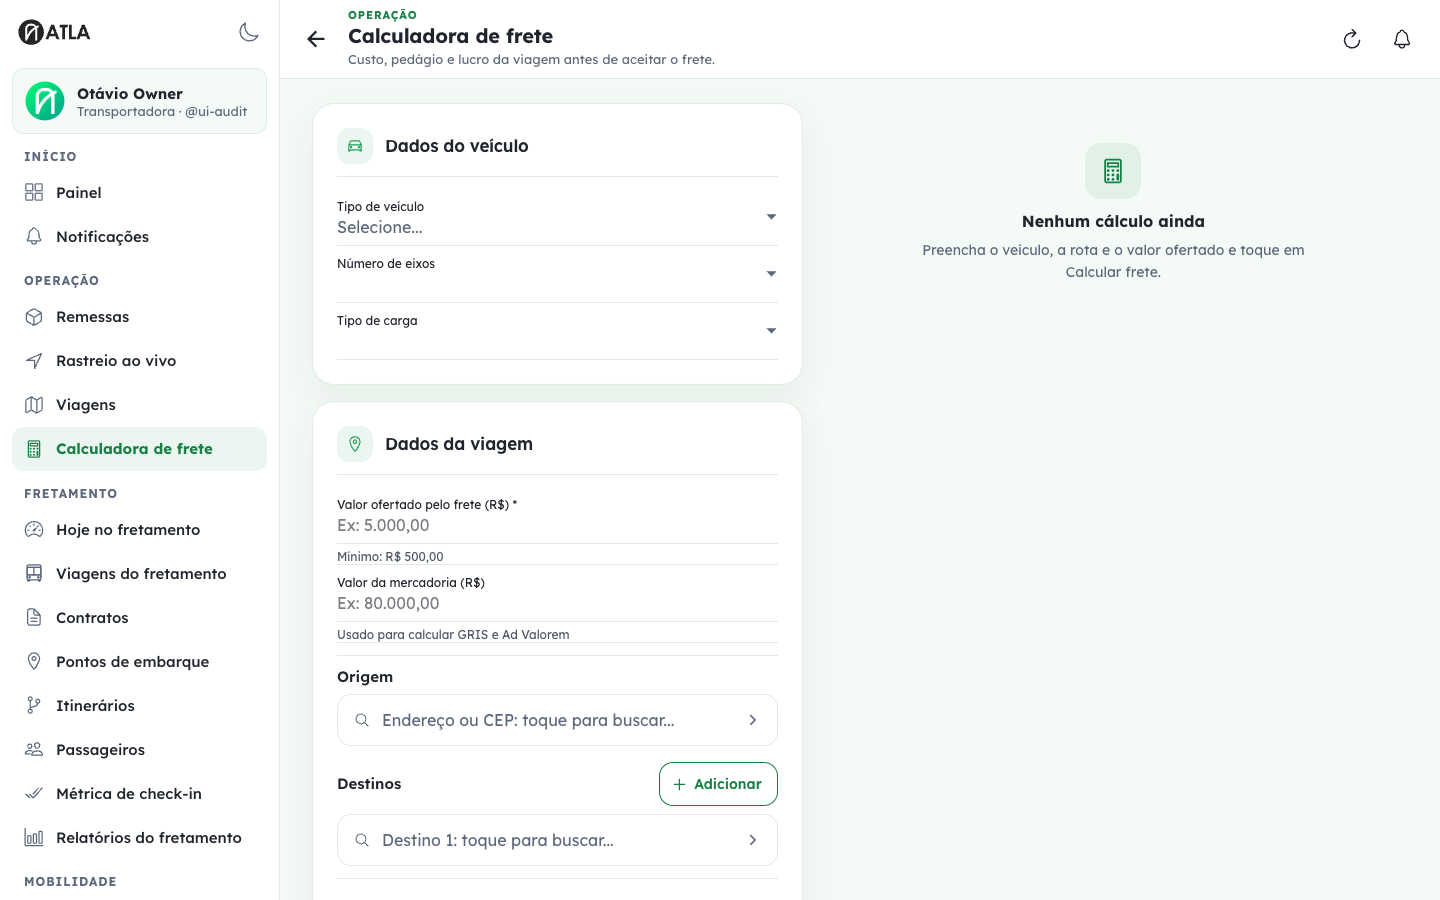
Task: Open Painel in sidebar
Action: pyautogui.click(x=139, y=193)
